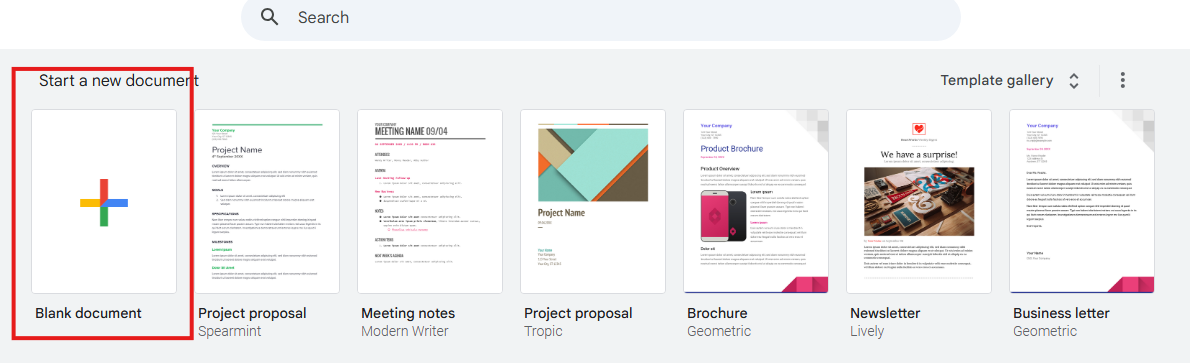This screenshot has height=363, width=1190.
Task: Click the search magnifier icon
Action: 269,17
